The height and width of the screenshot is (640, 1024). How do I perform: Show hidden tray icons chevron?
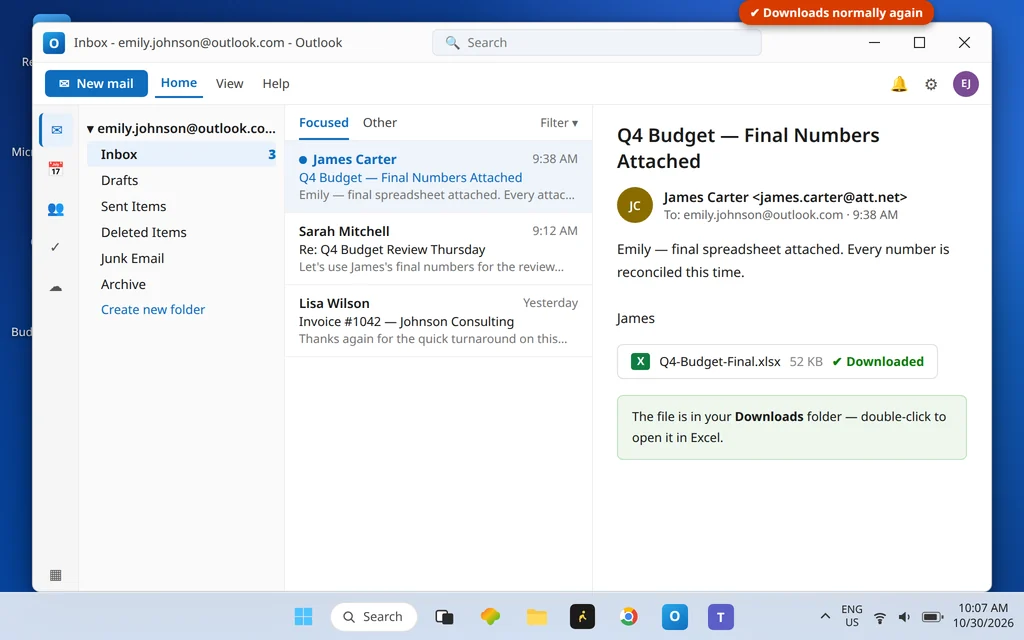click(x=825, y=616)
